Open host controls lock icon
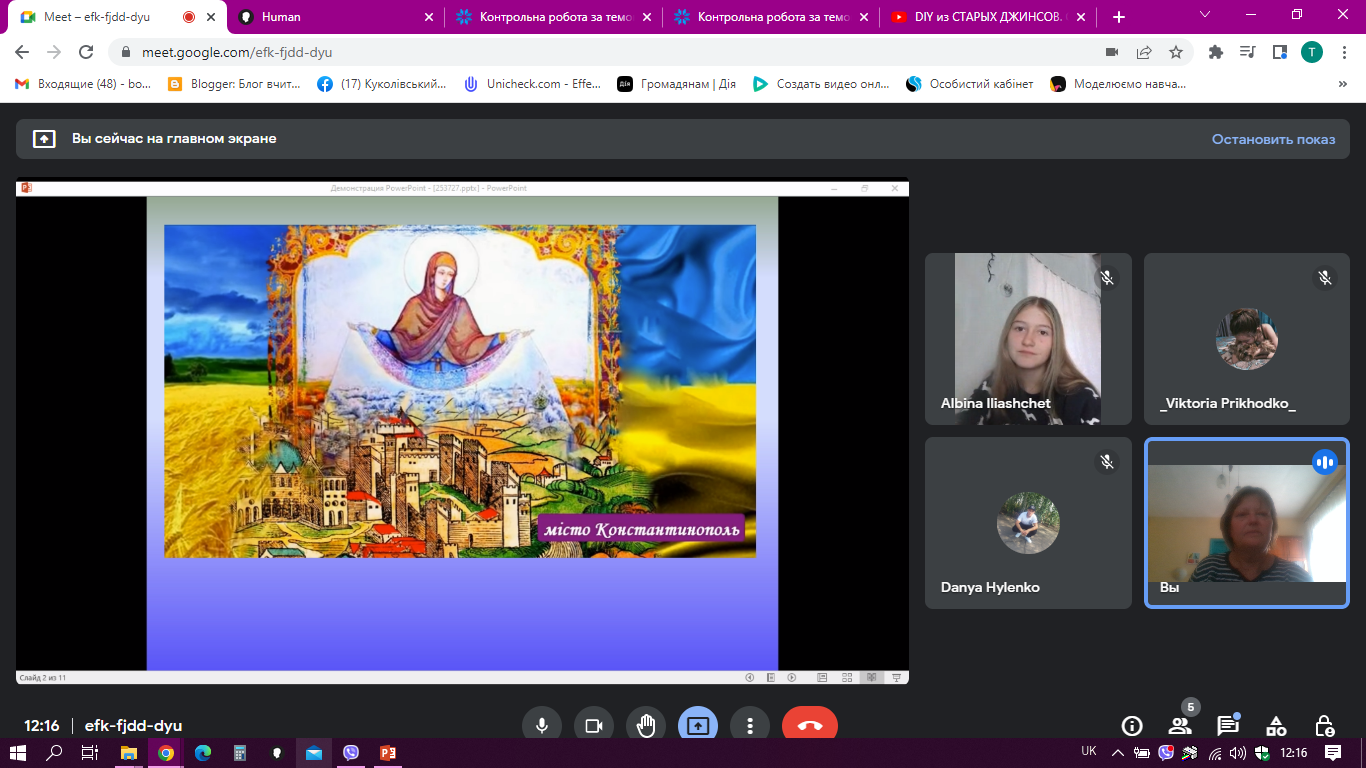This screenshot has width=1366, height=768. [1324, 726]
